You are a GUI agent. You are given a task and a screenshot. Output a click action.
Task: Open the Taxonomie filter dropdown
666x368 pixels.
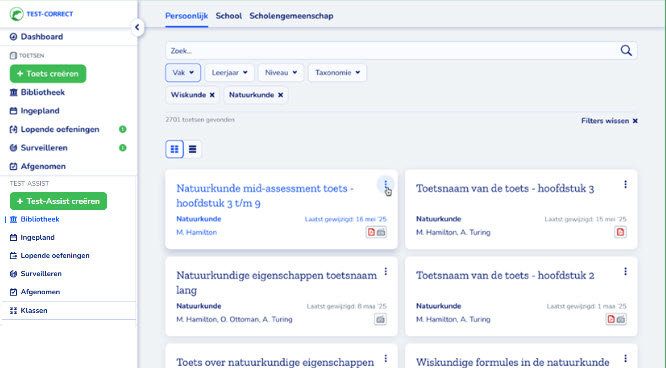coord(337,73)
